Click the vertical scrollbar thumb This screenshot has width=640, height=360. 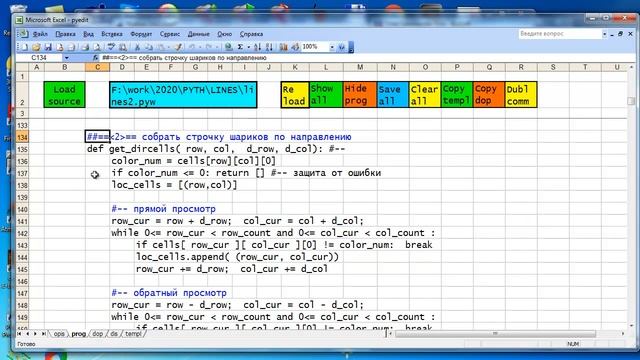pos(631,100)
